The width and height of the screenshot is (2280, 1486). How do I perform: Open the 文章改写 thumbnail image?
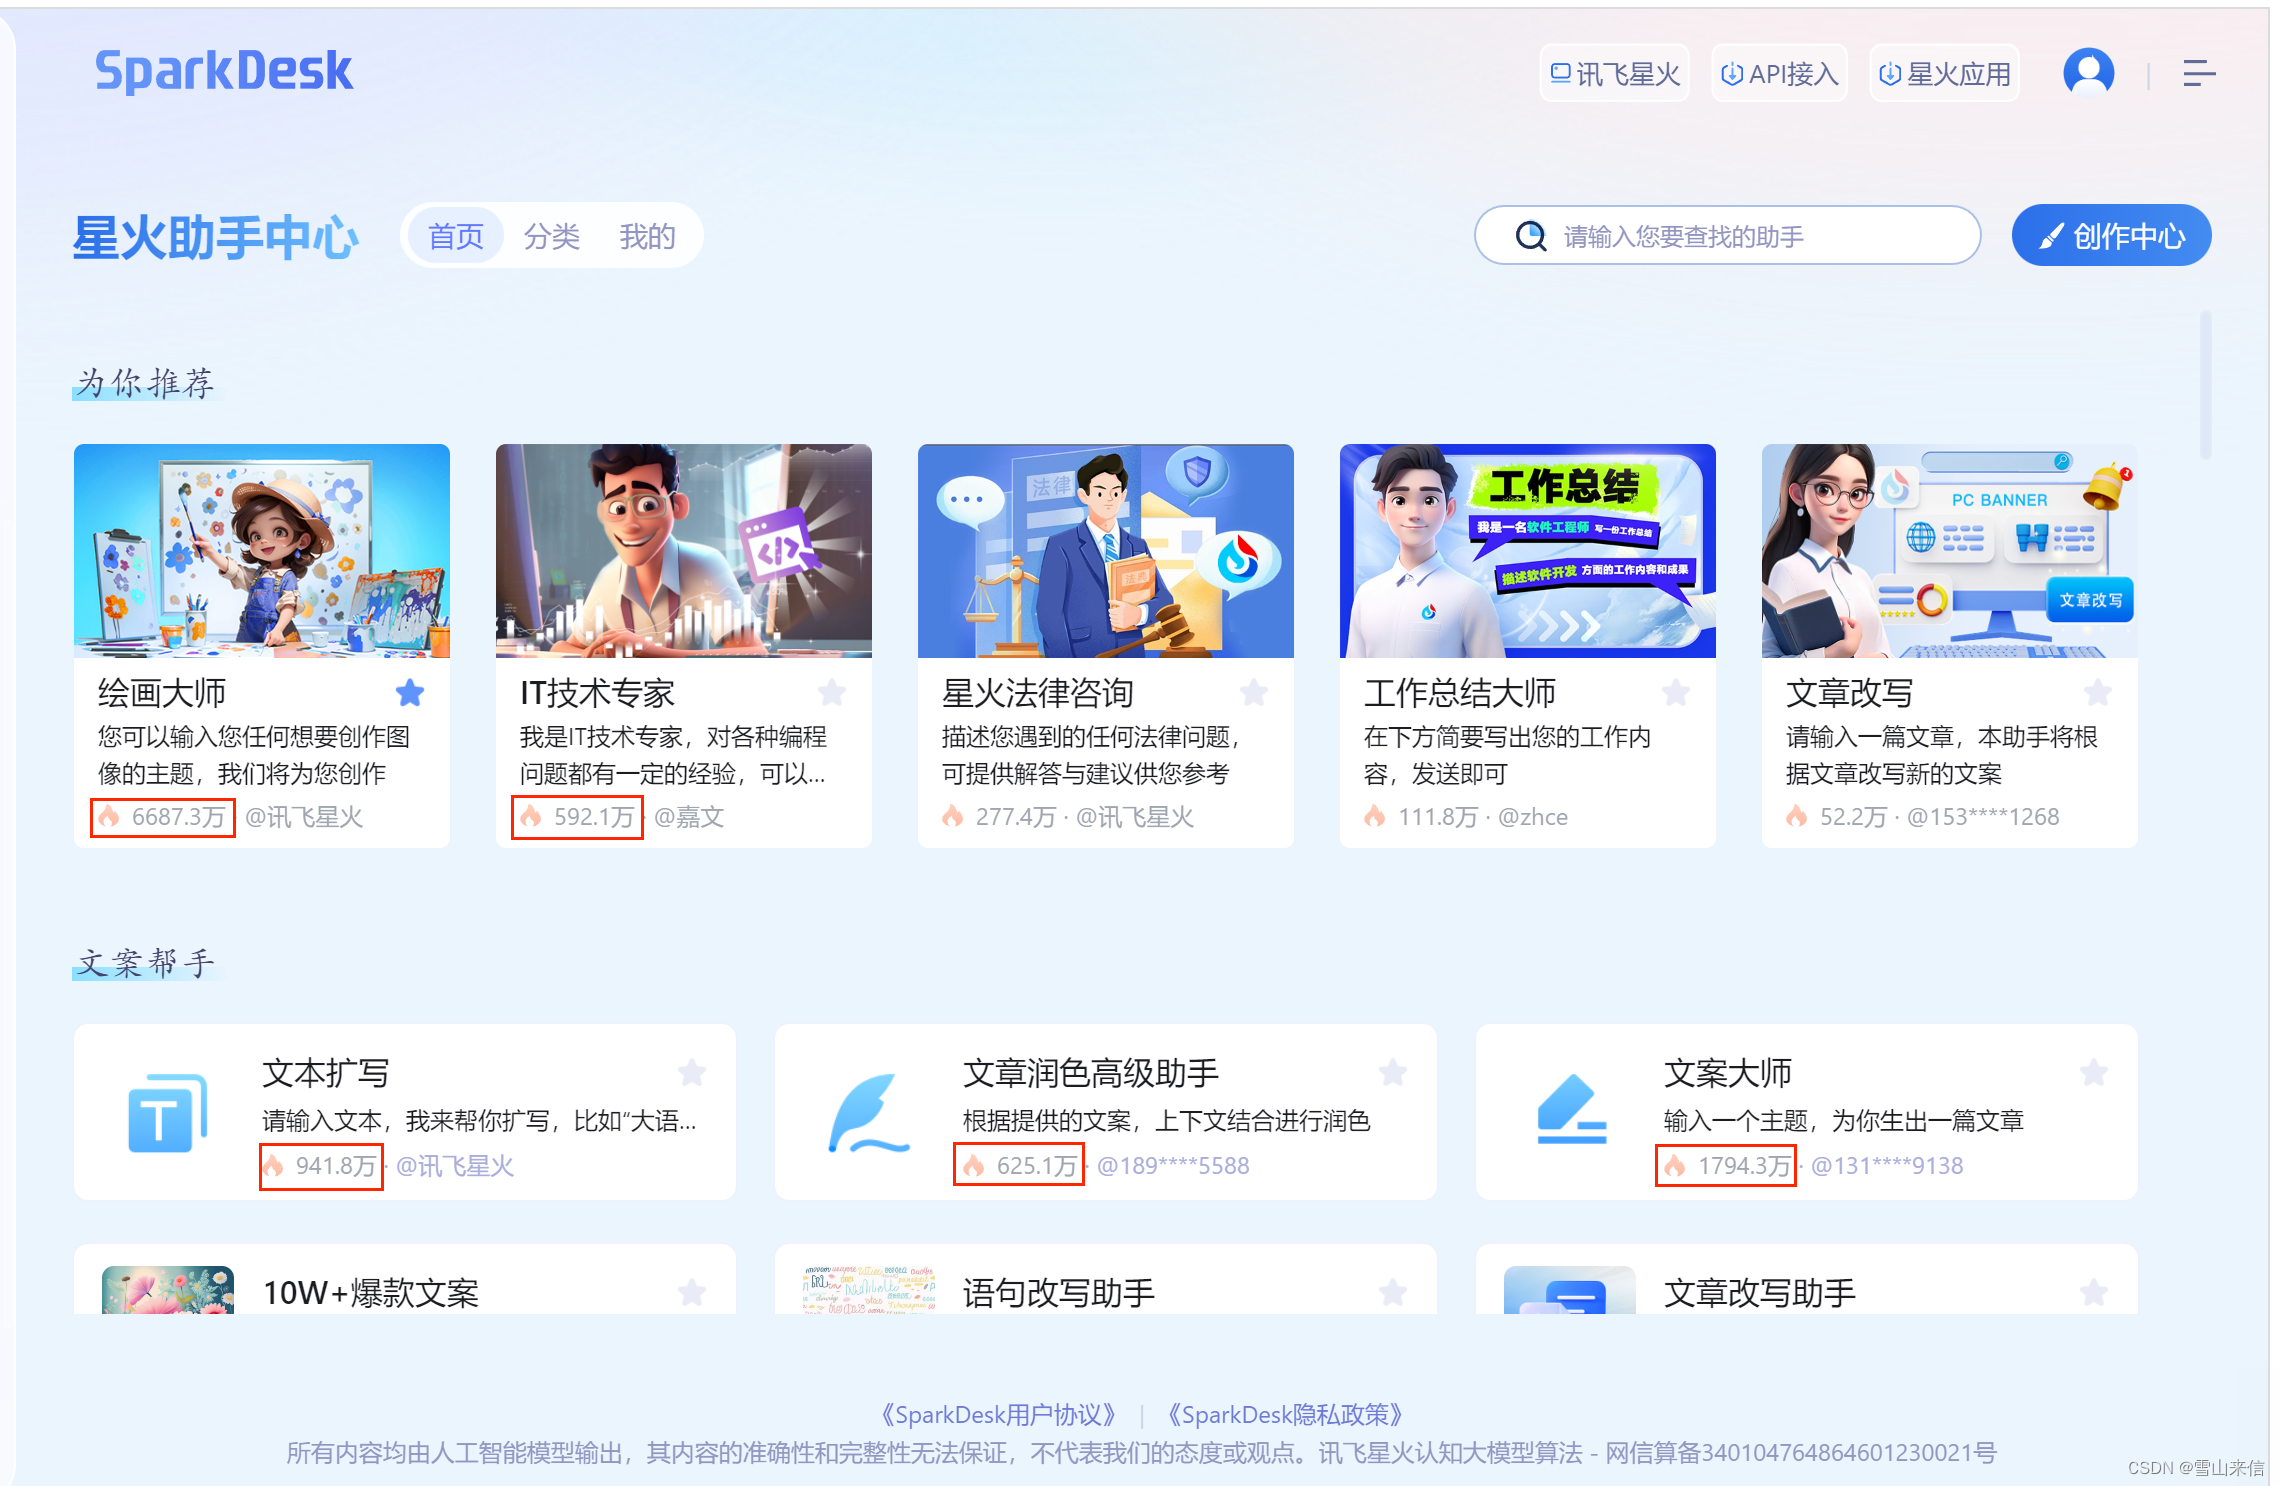click(1950, 551)
